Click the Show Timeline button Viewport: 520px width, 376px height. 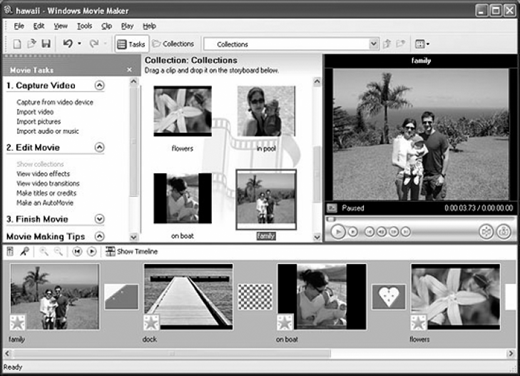coord(132,251)
